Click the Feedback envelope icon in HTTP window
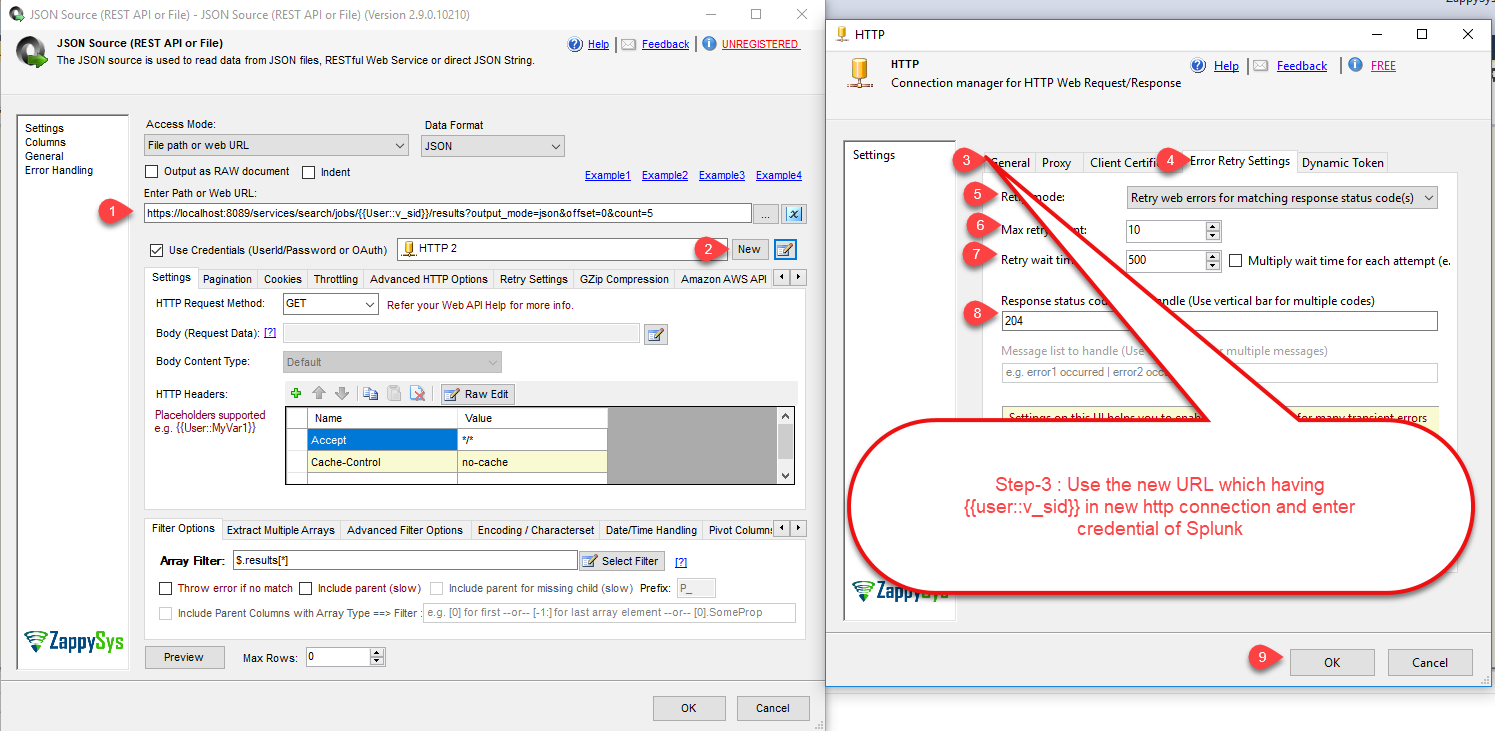Image resolution: width=1495 pixels, height=731 pixels. 1260,66
